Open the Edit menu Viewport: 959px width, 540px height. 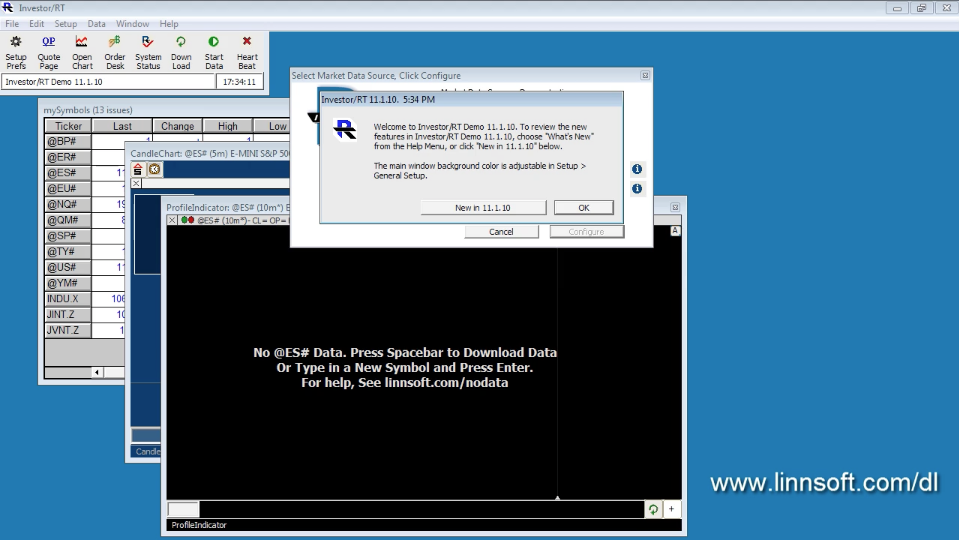tap(37, 24)
